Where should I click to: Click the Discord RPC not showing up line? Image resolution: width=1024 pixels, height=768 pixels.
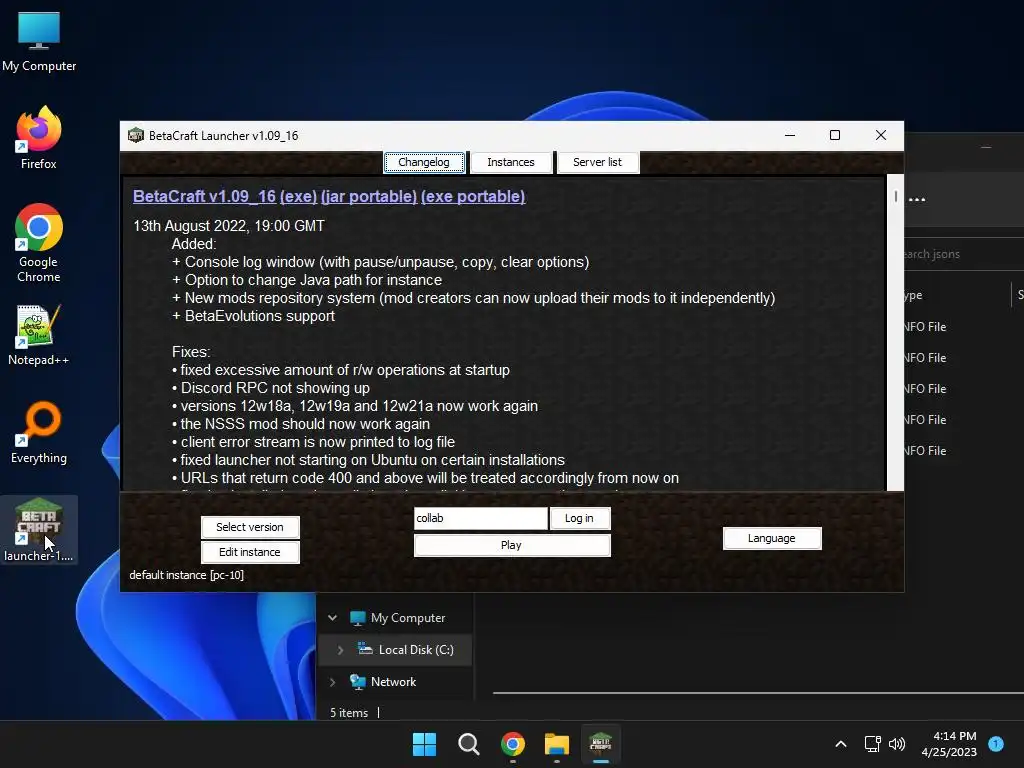(271, 388)
